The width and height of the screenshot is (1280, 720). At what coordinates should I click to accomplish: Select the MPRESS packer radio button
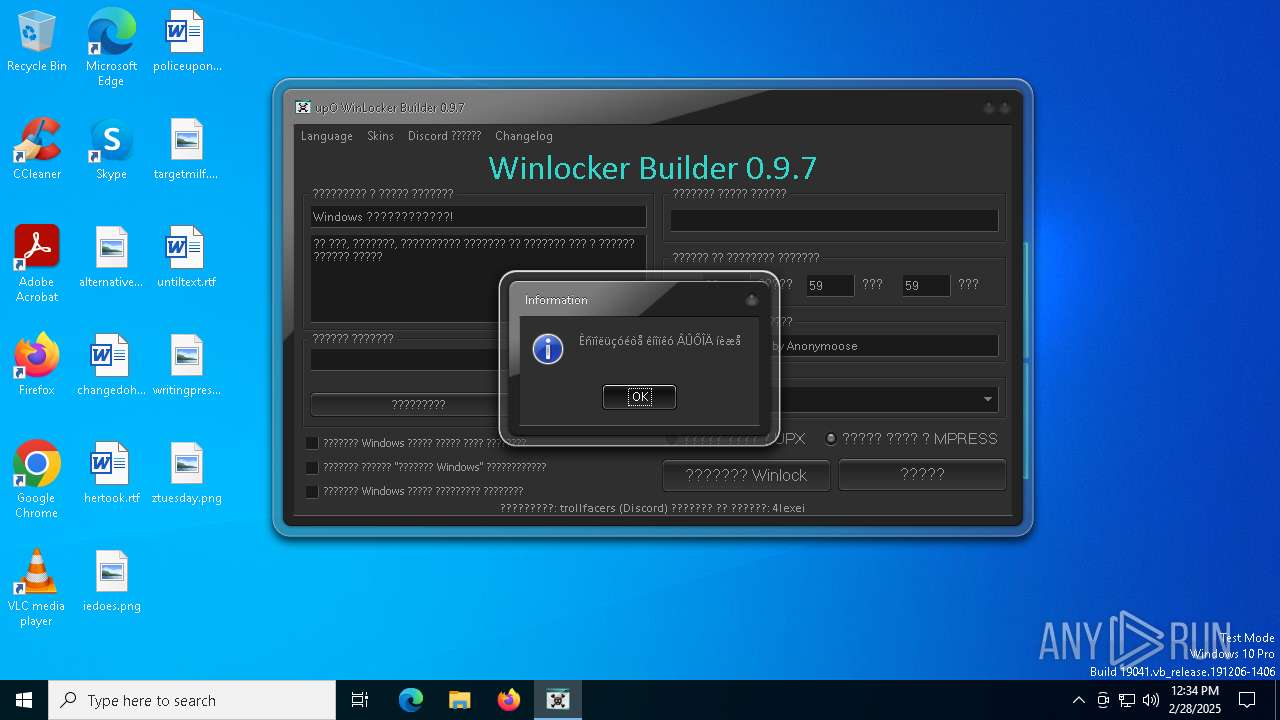pyautogui.click(x=830, y=439)
